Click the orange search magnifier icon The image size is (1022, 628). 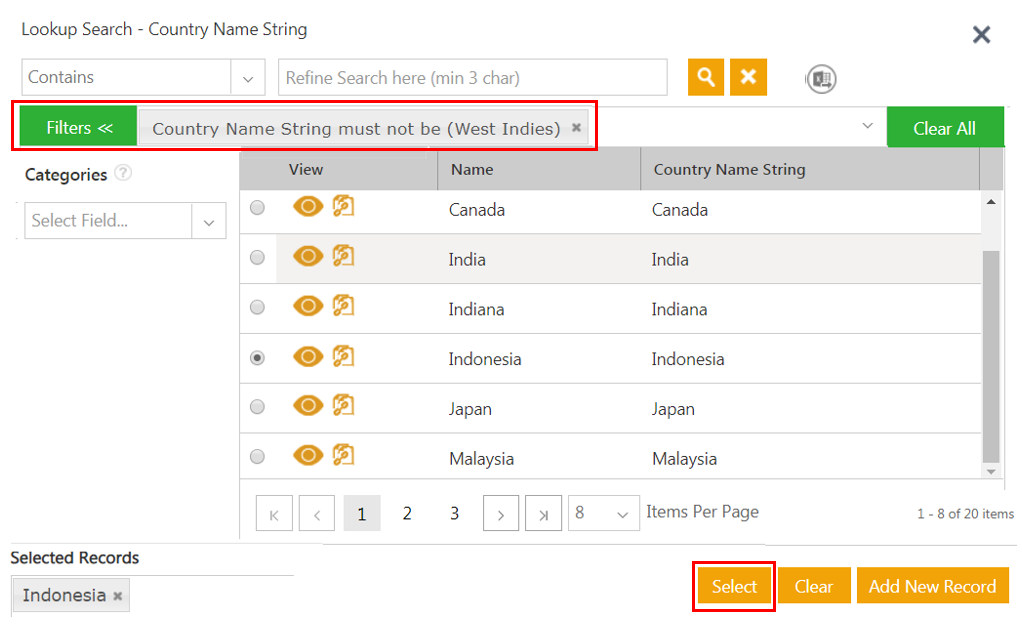click(x=706, y=77)
